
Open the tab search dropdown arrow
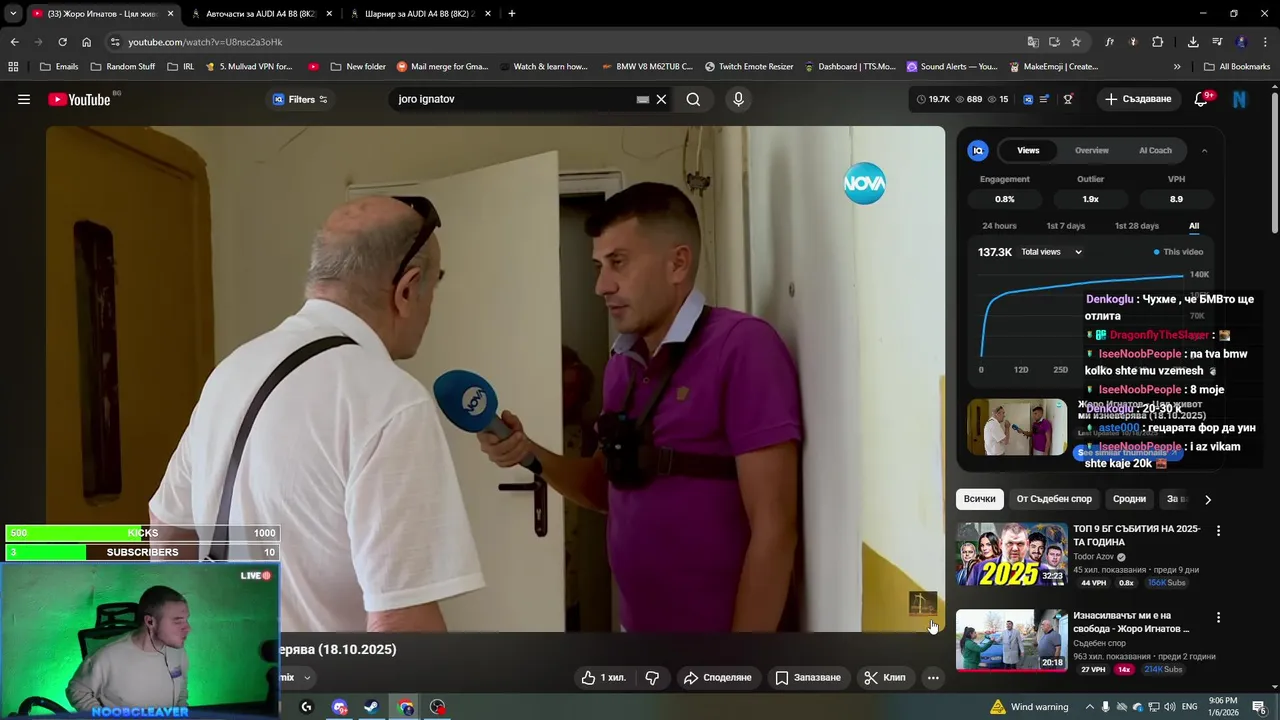point(13,14)
